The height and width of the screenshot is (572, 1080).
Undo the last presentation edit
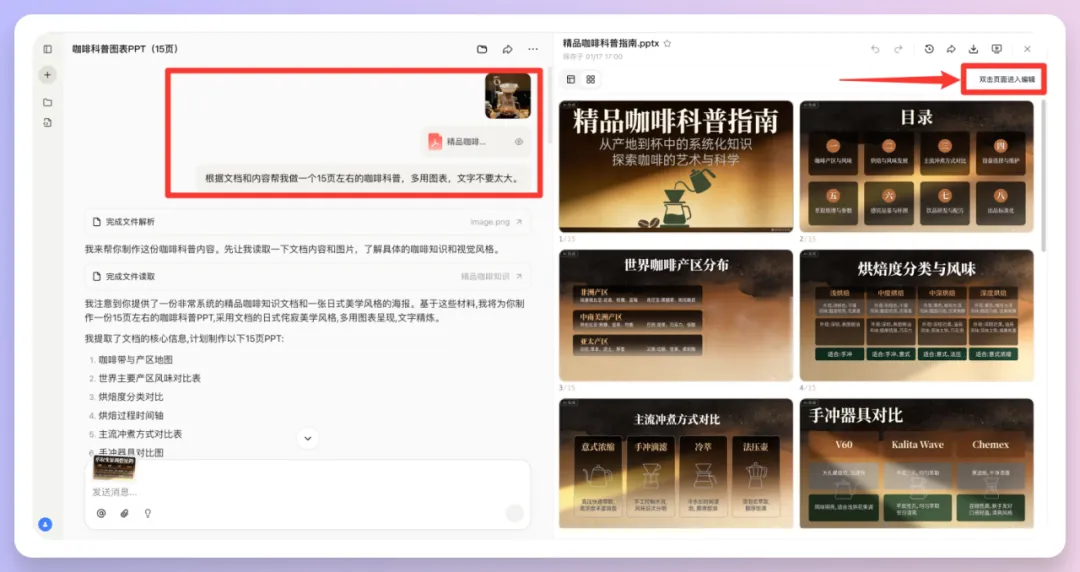coord(875,49)
